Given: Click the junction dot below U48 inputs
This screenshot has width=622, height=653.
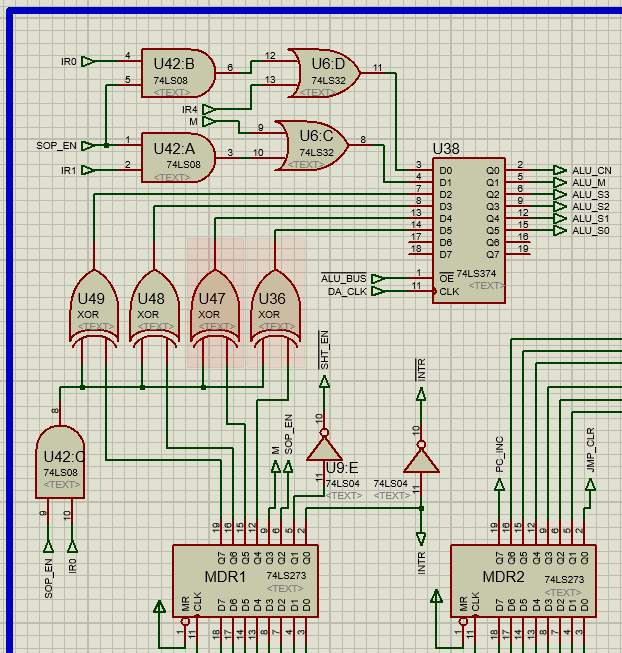Looking at the screenshot, I should pyautogui.click(x=142, y=387).
